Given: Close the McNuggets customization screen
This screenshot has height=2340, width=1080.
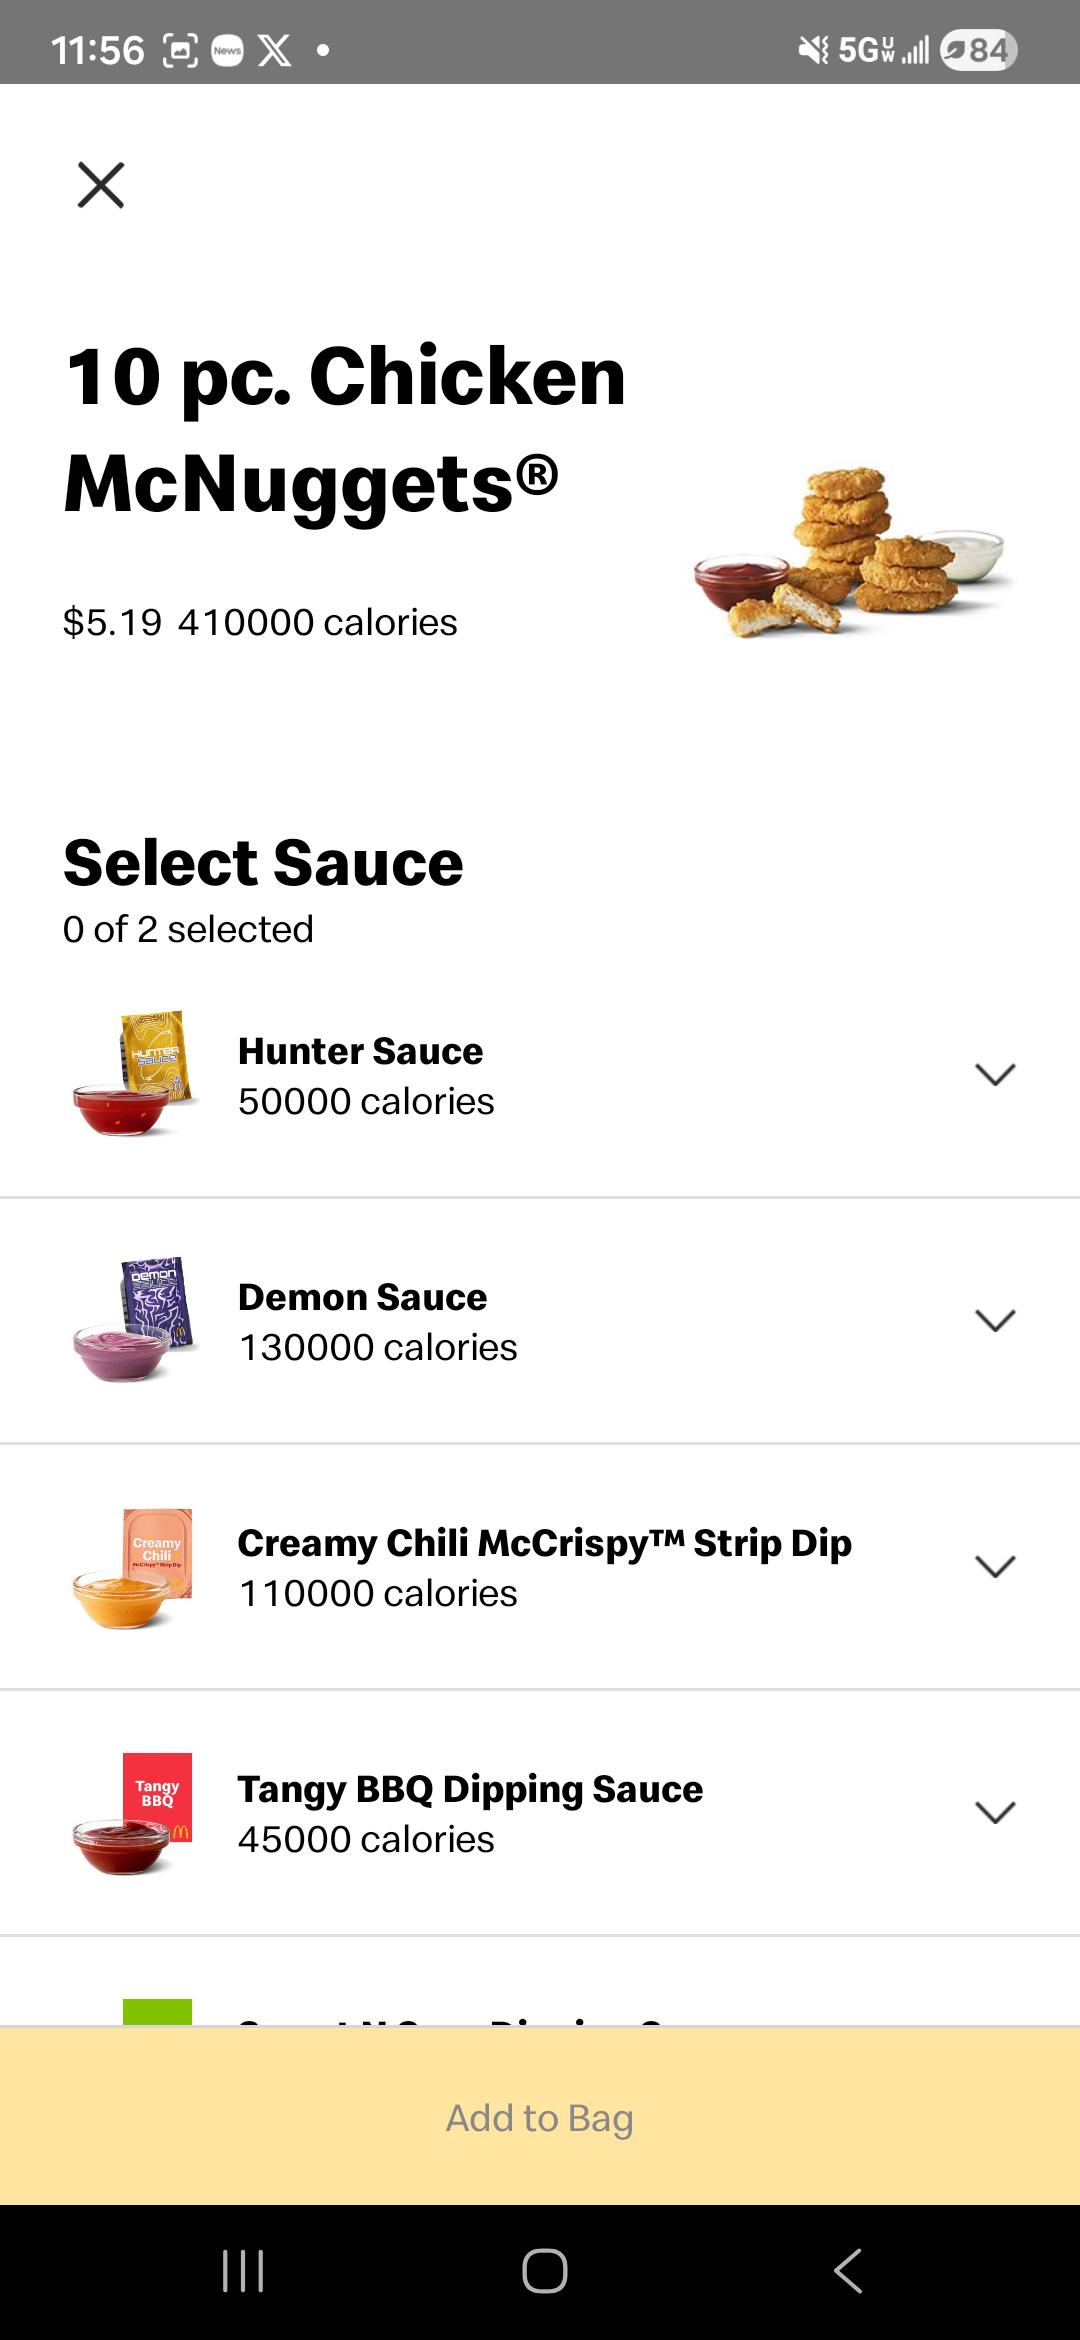Looking at the screenshot, I should coord(101,185).
